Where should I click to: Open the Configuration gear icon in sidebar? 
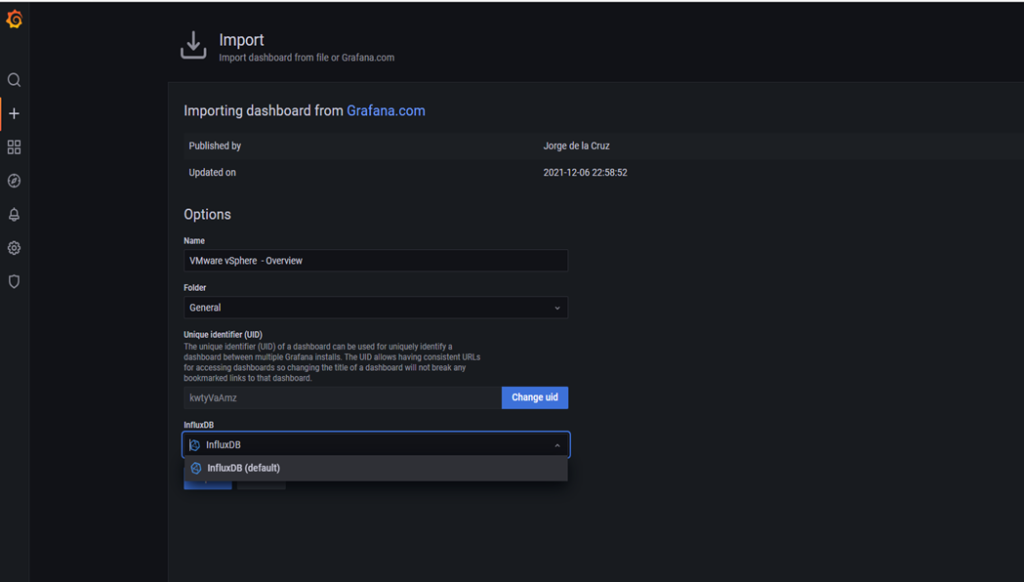pyautogui.click(x=14, y=248)
